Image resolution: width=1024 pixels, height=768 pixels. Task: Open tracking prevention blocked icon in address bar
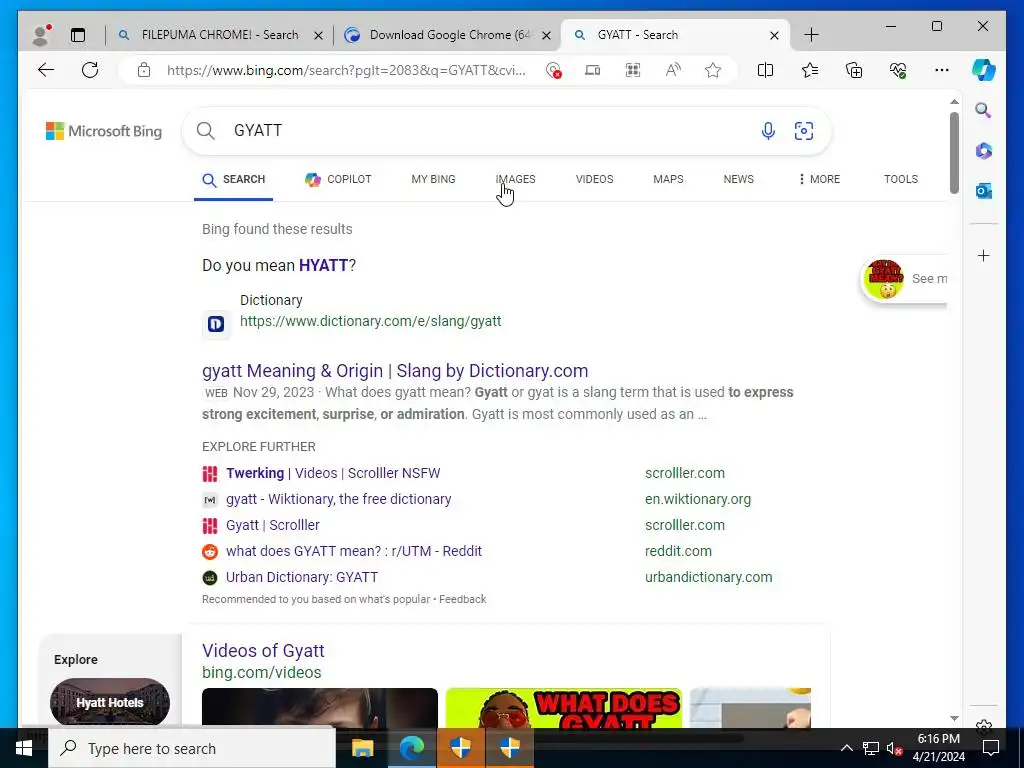click(553, 70)
